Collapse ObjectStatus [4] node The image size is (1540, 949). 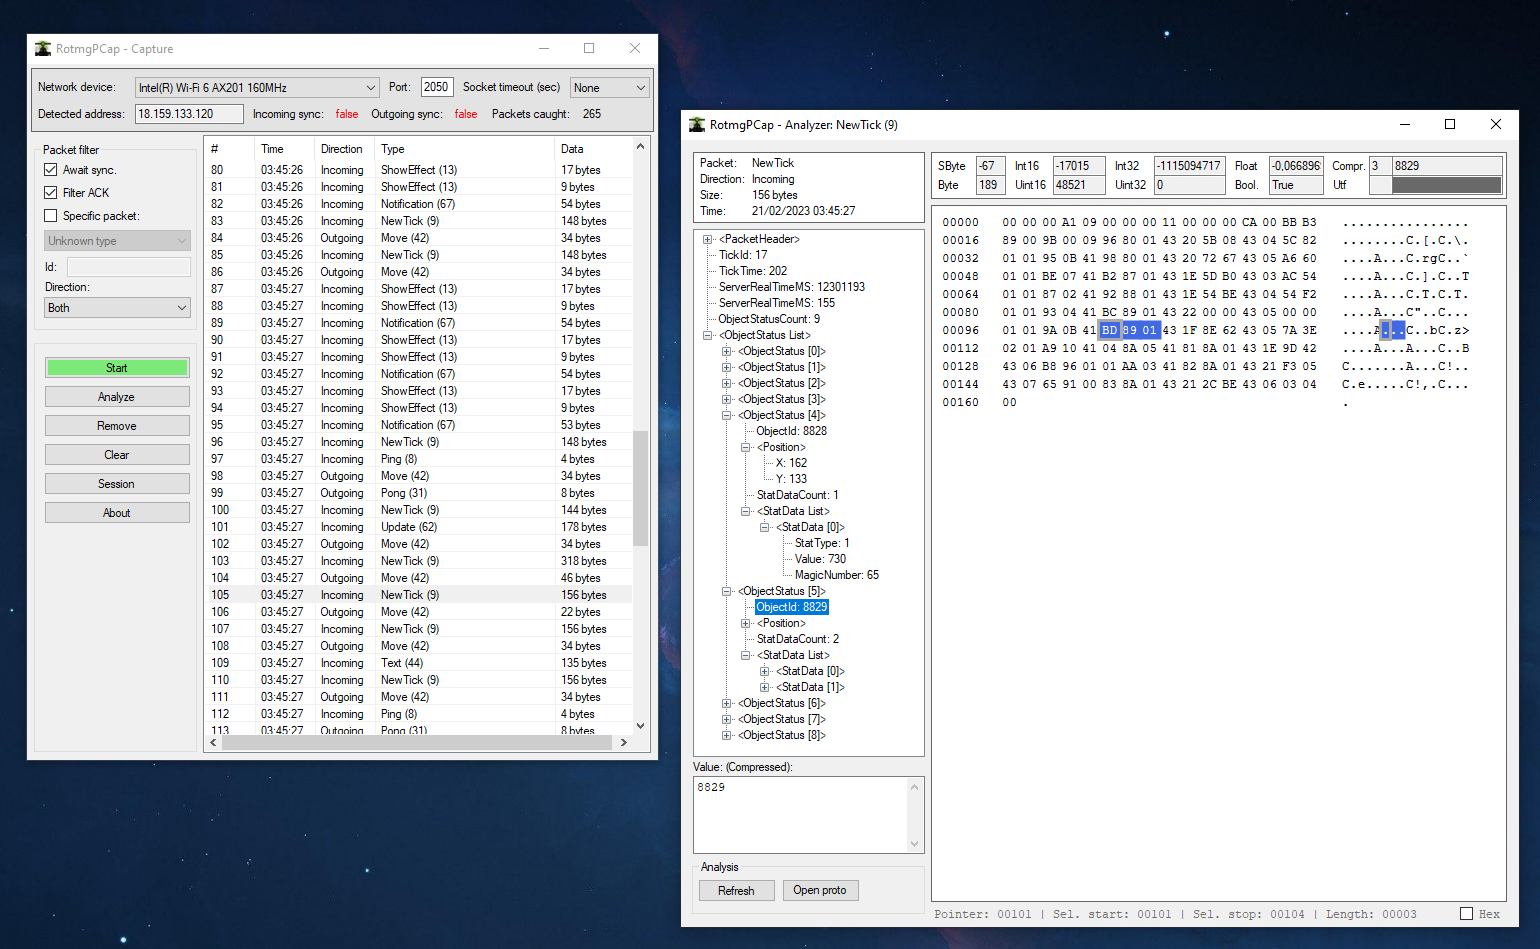(x=727, y=415)
